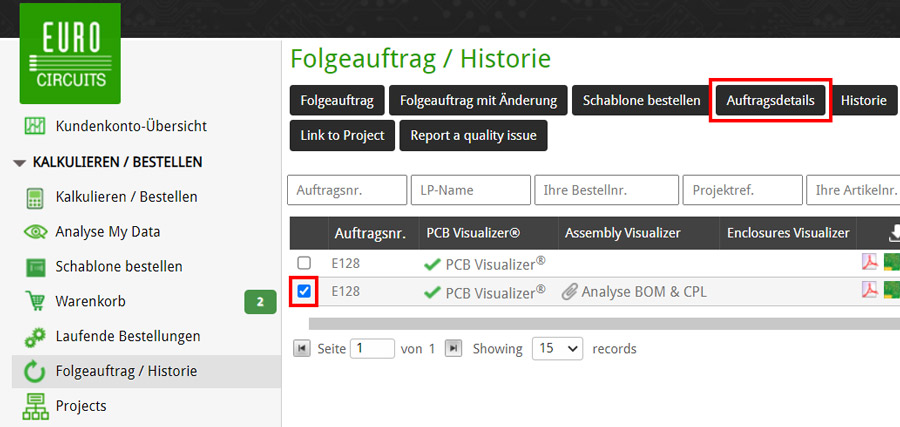Click the eye icon for Analyse My Data

pyautogui.click(x=35, y=232)
